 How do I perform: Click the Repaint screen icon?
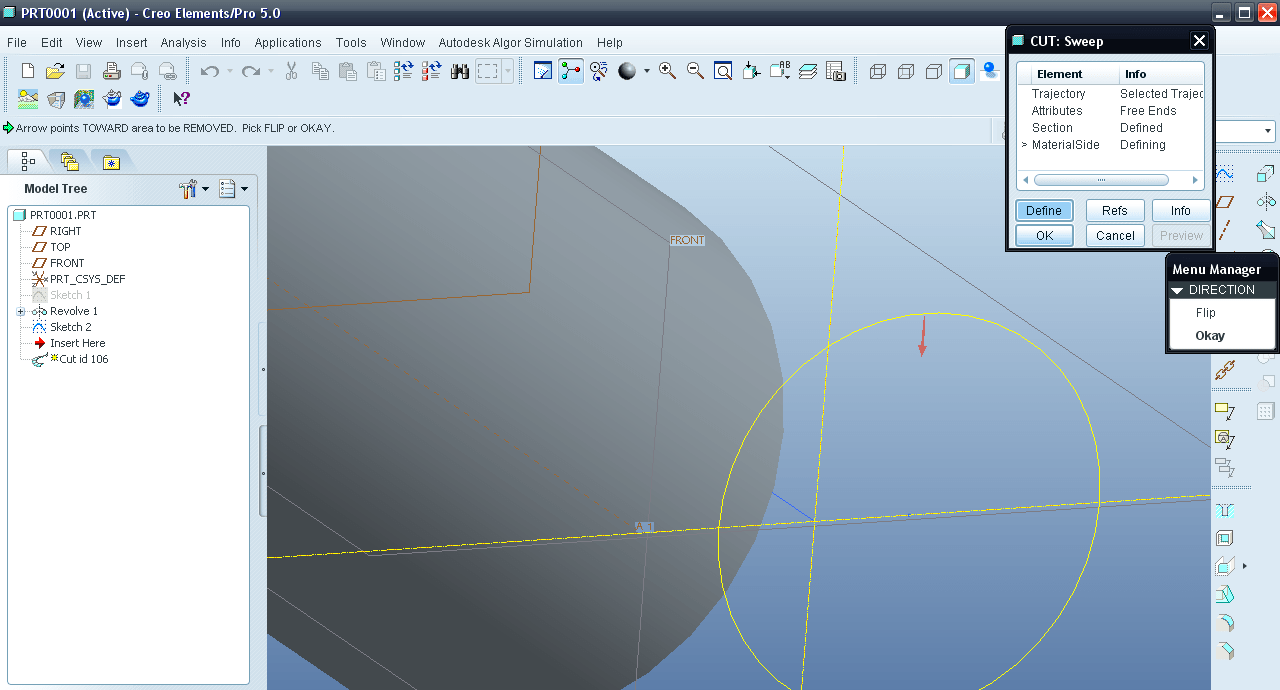[x=543, y=71]
